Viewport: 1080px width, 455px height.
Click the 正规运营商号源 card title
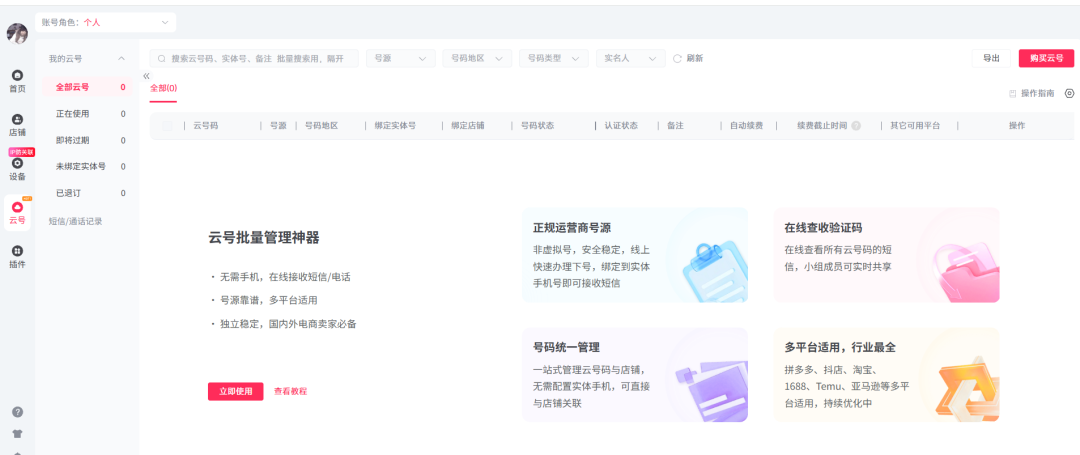click(x=572, y=228)
